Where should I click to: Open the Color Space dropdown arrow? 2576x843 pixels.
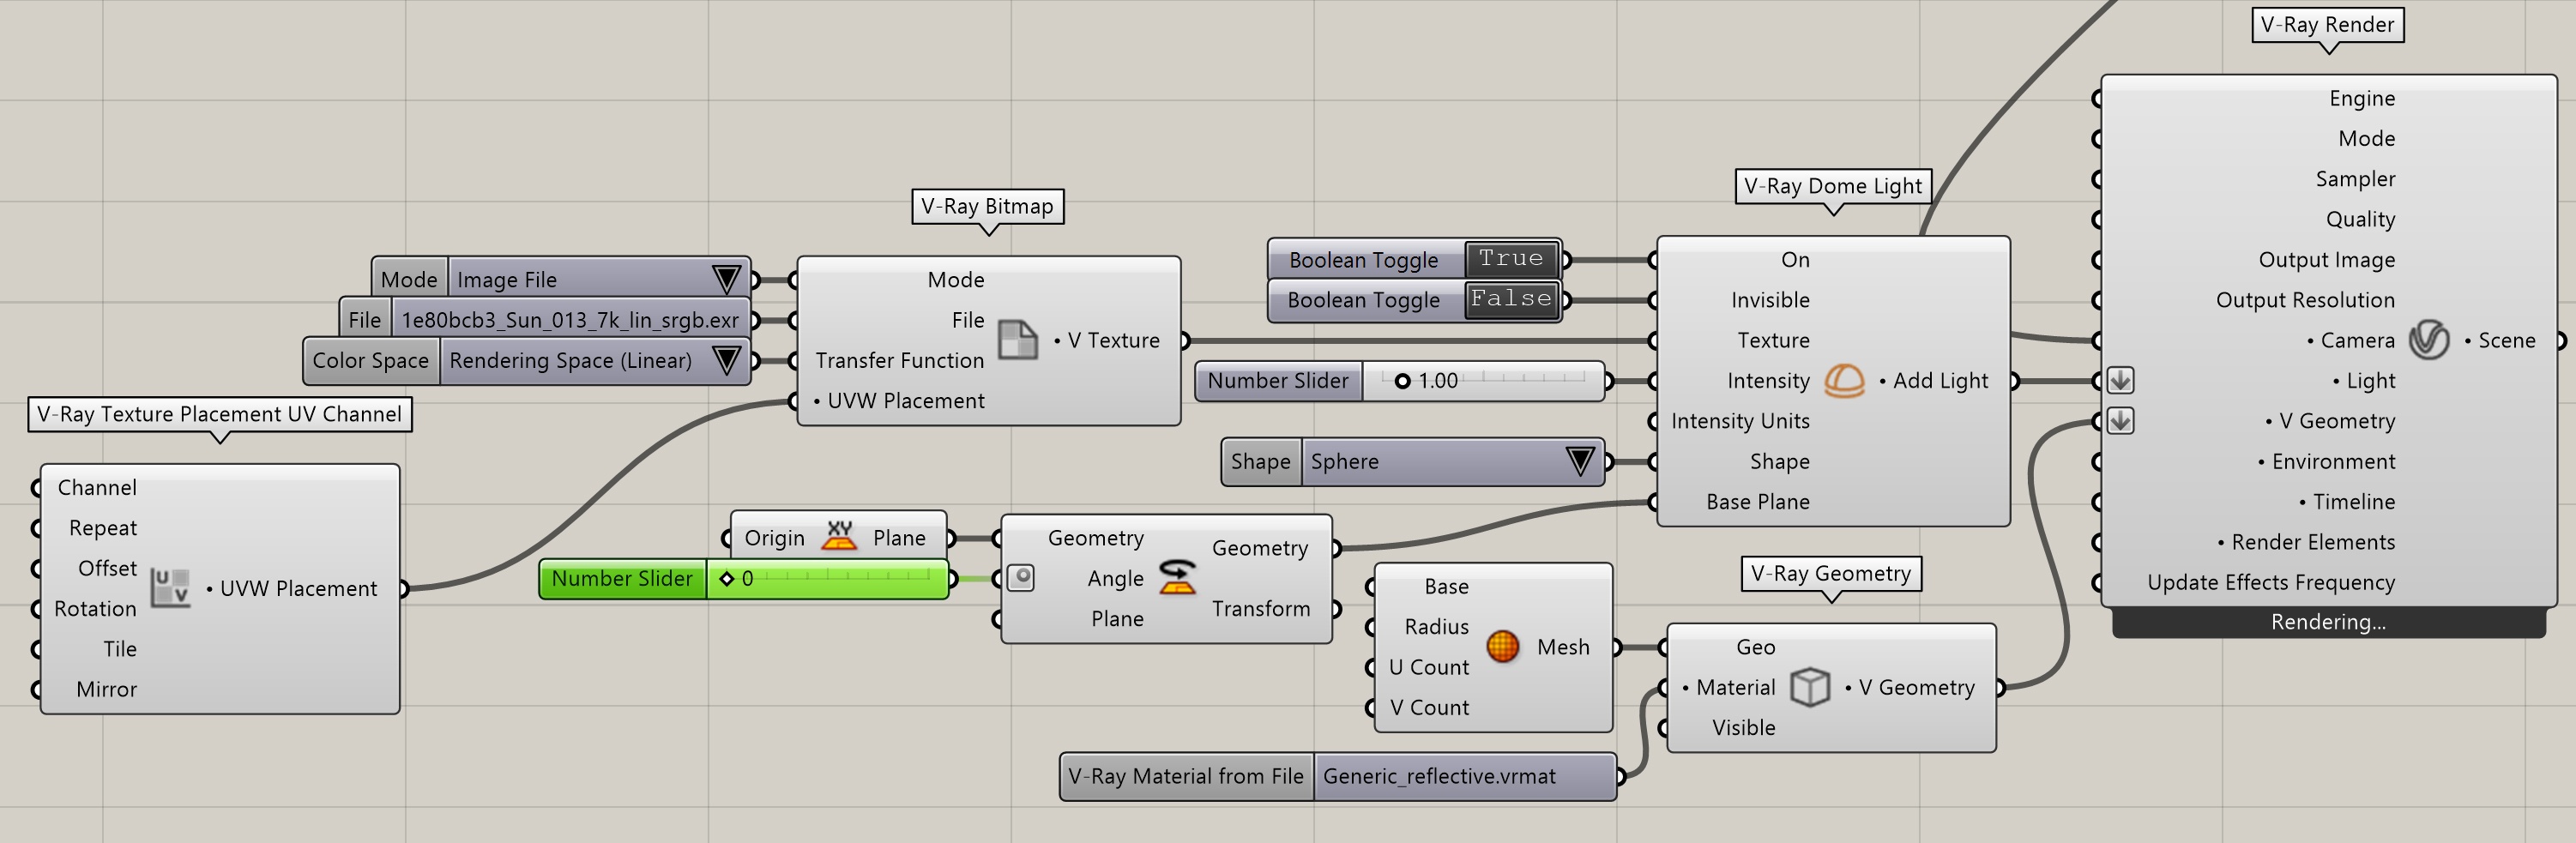coord(727,360)
